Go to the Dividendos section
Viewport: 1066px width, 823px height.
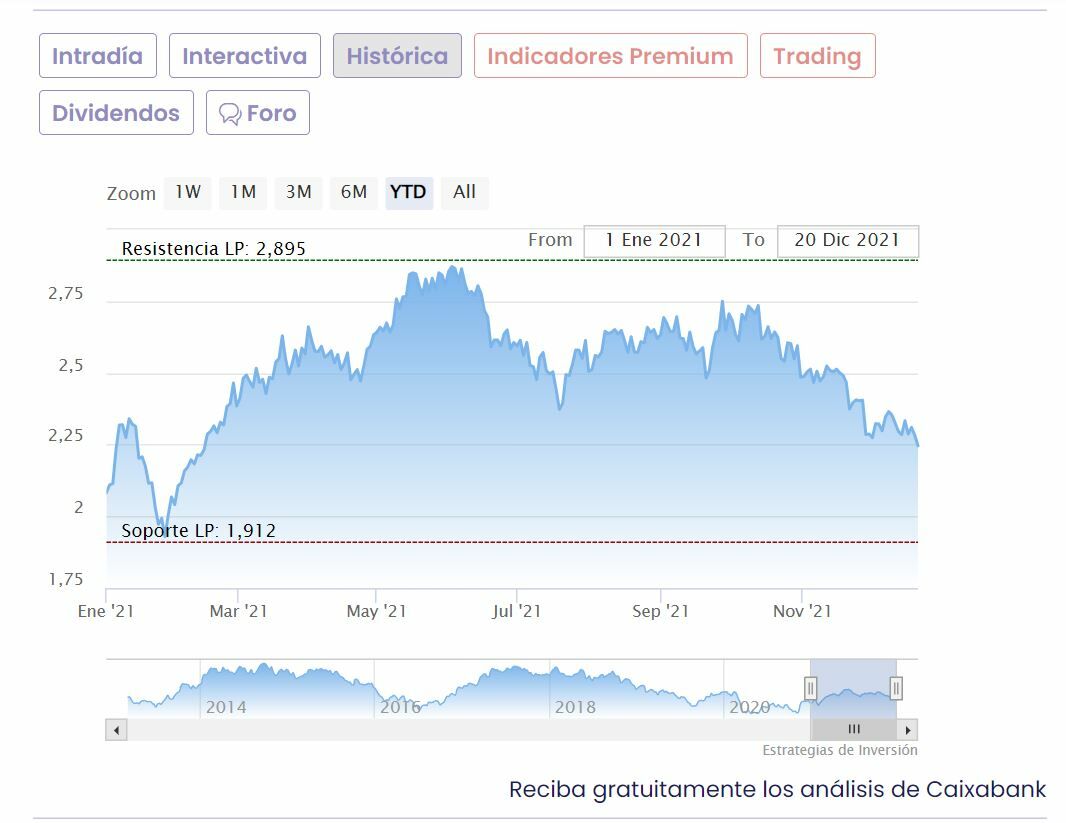[x=116, y=113]
